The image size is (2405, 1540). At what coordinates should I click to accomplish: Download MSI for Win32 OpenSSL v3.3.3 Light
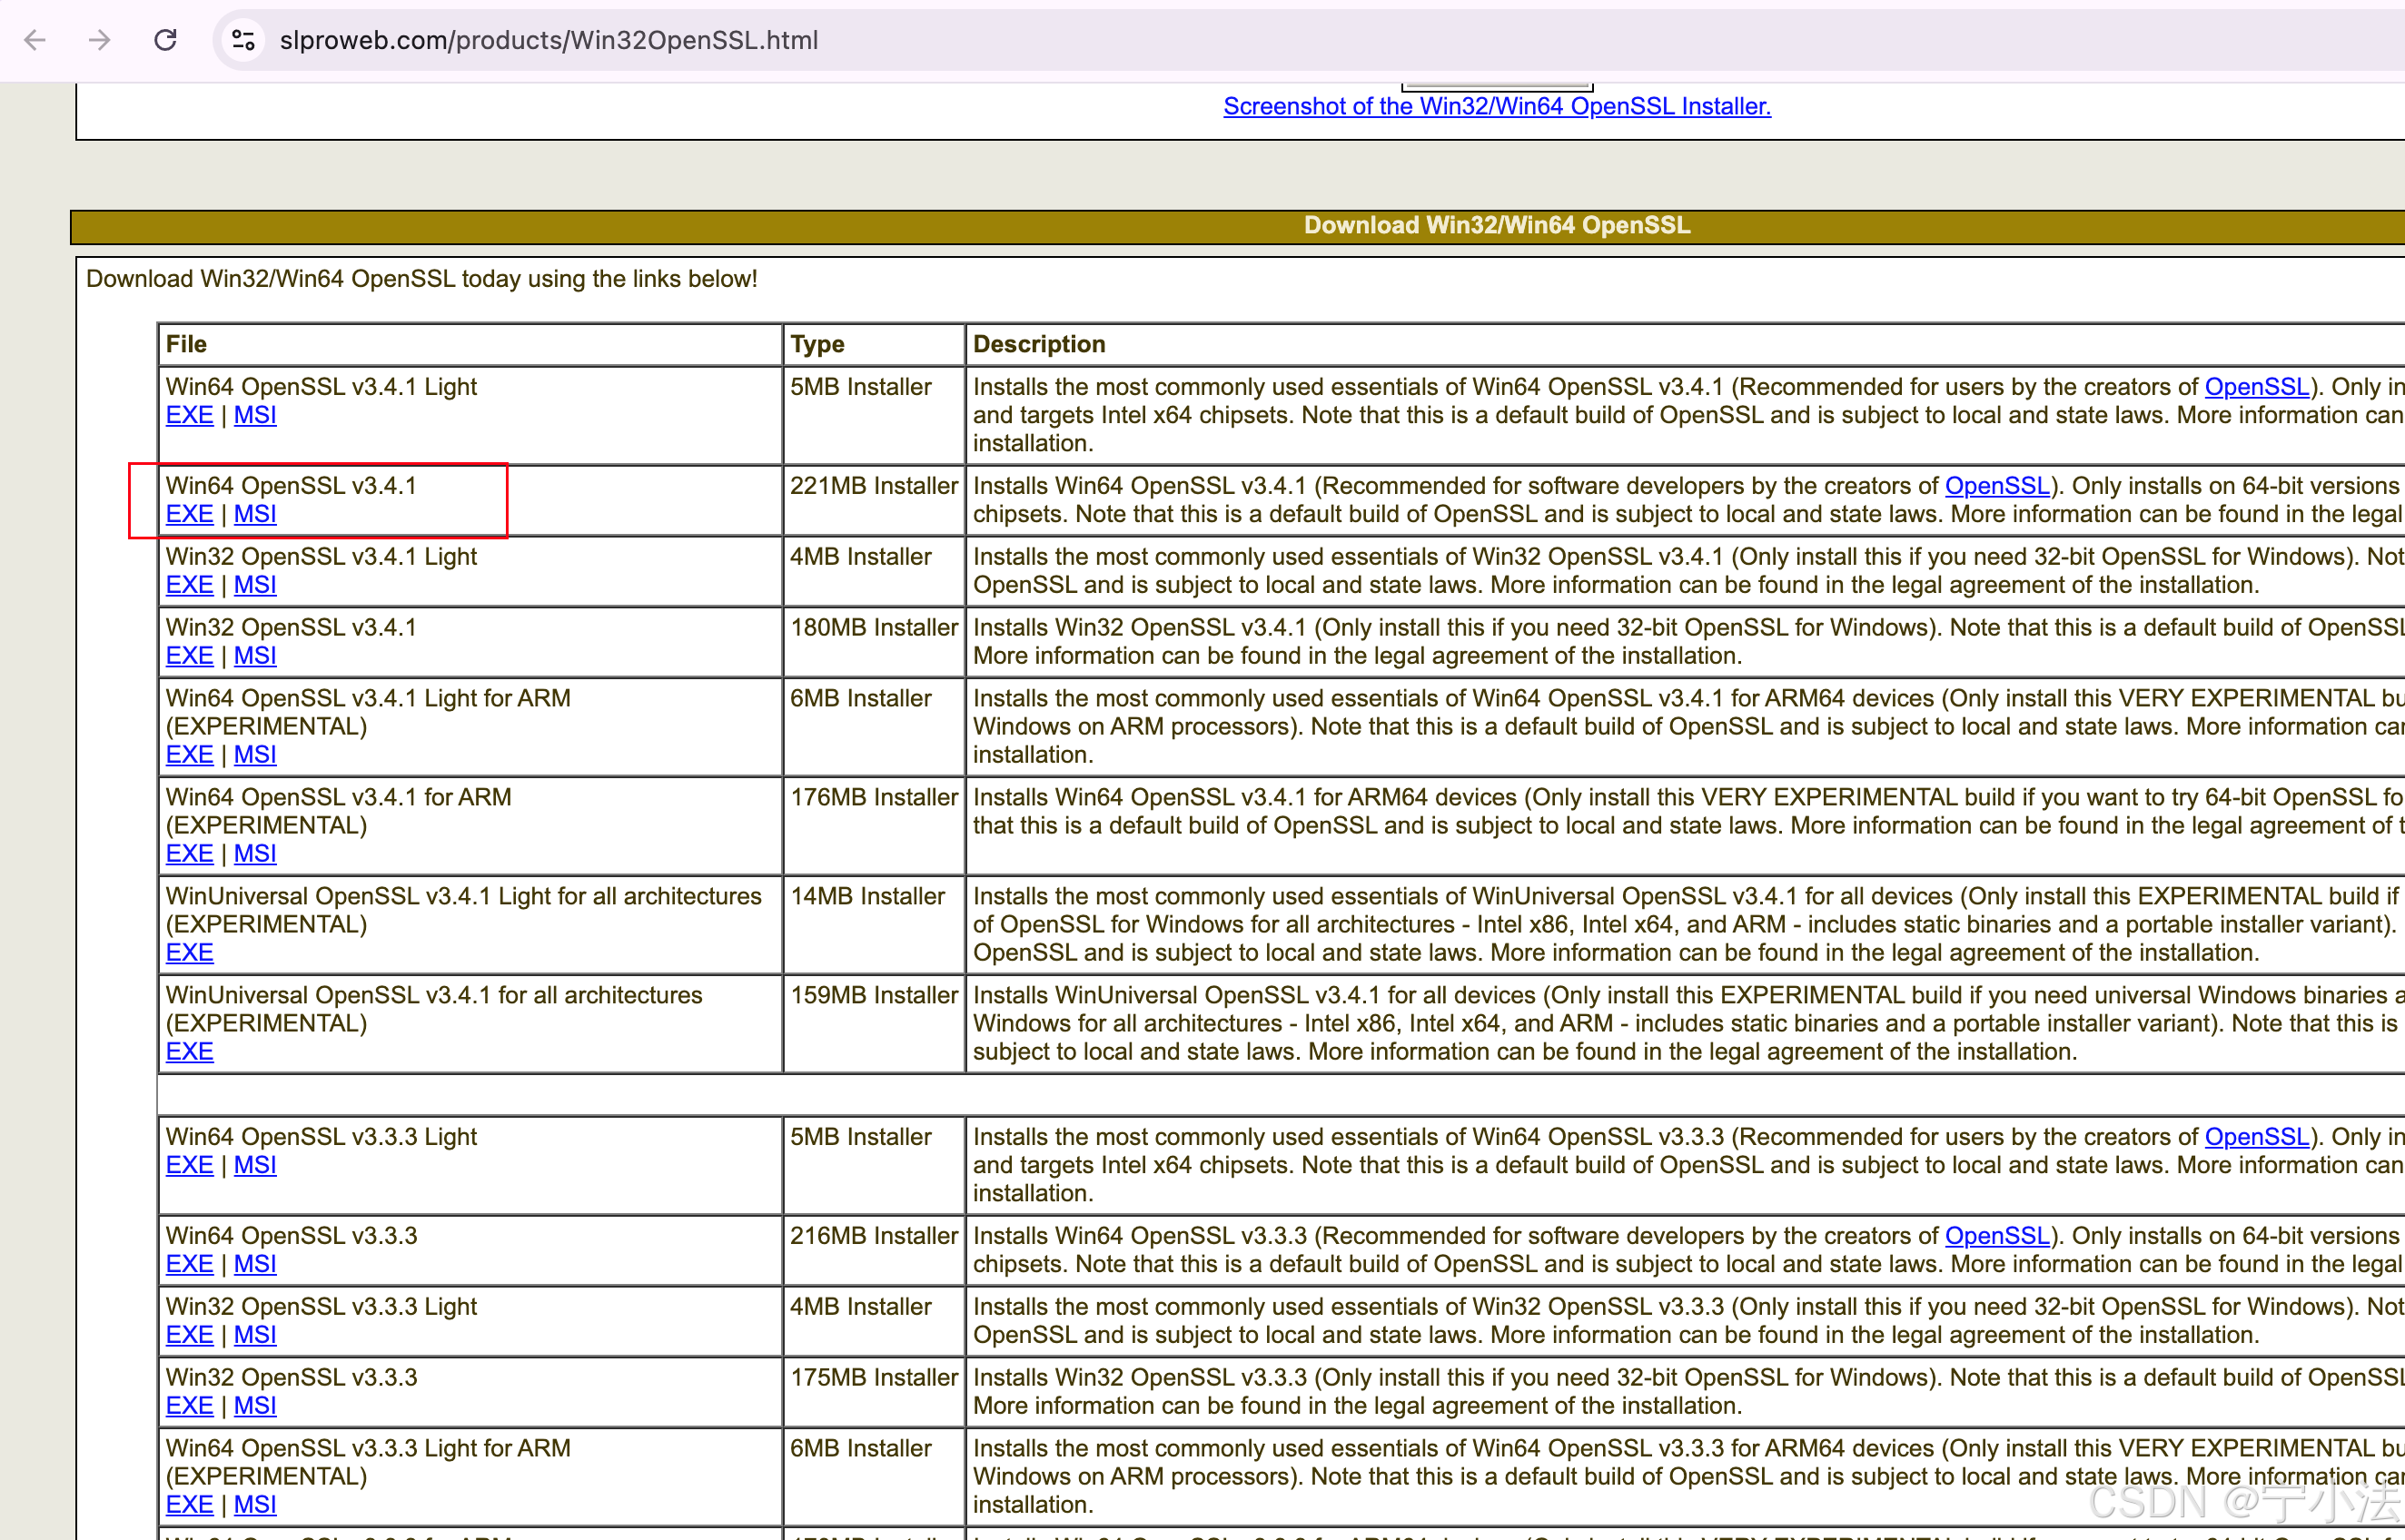[x=255, y=1335]
